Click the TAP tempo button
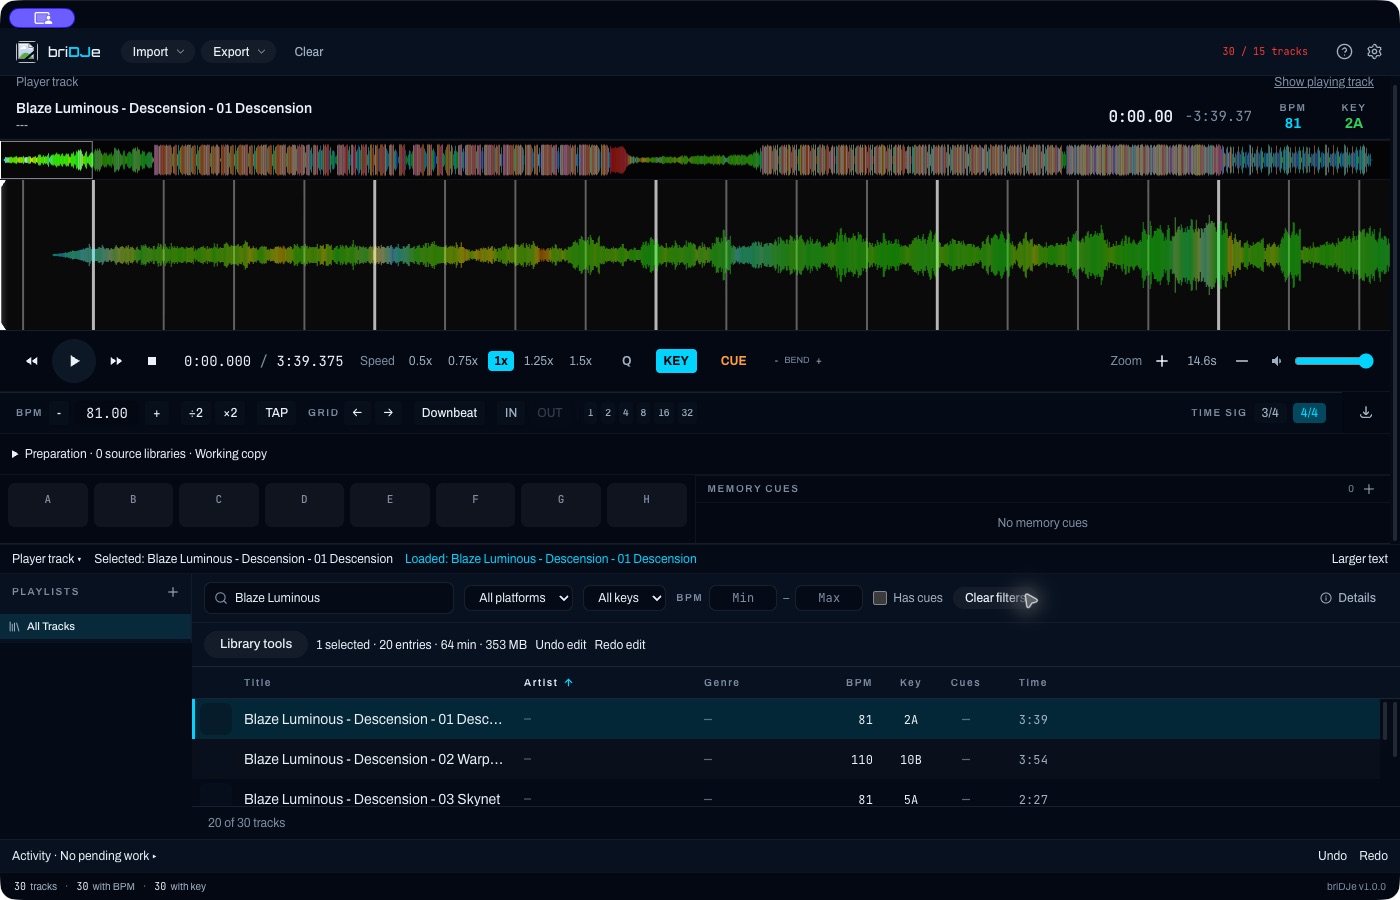1400x900 pixels. 277,413
